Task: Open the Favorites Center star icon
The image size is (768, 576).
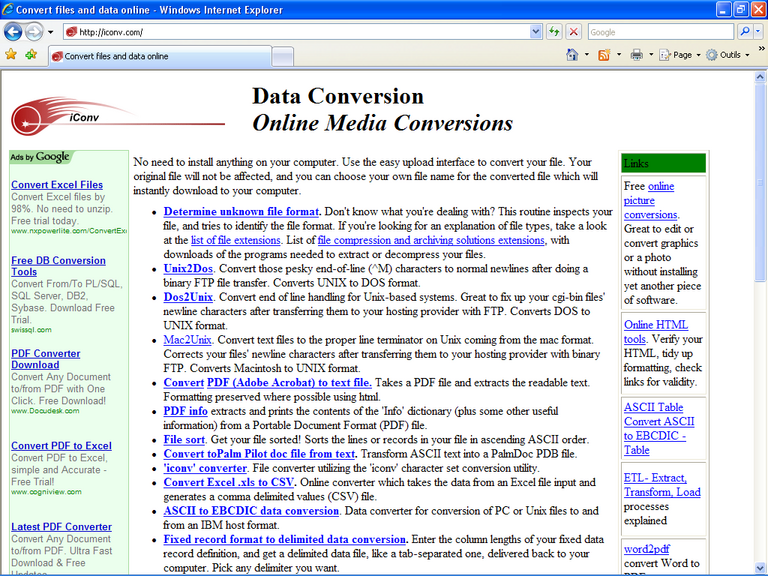Action: [x=11, y=54]
